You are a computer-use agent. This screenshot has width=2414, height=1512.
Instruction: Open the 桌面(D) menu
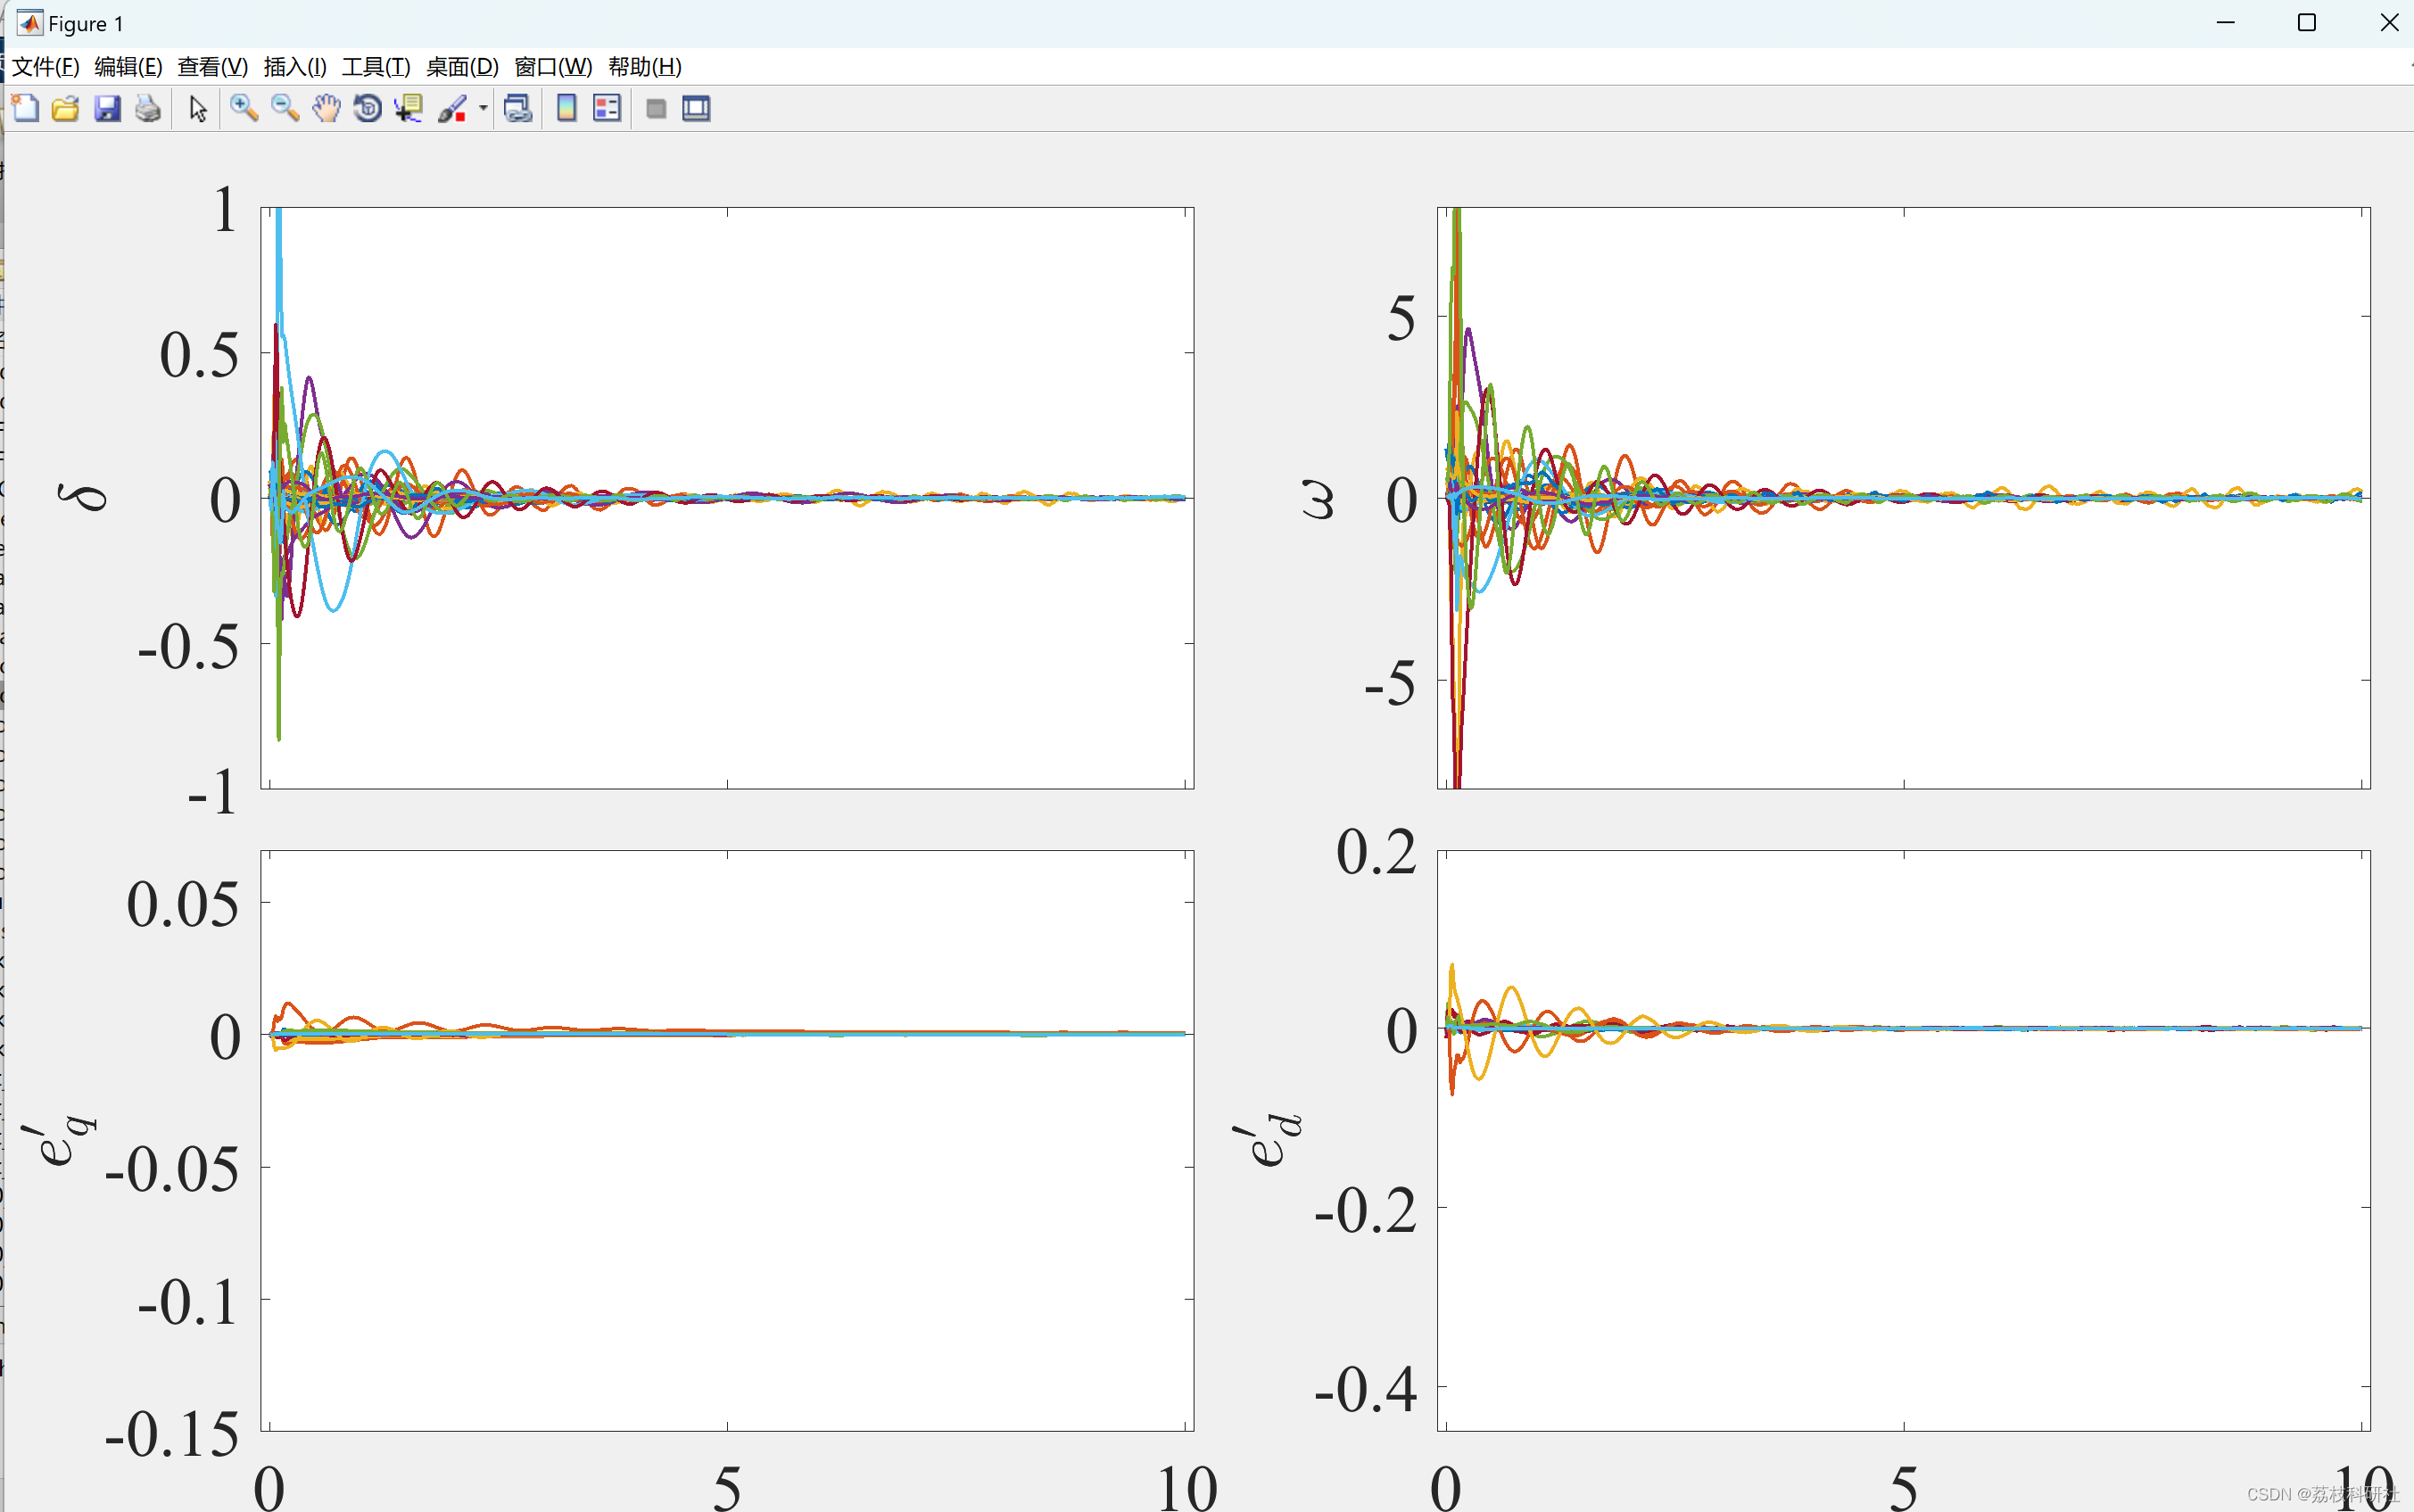(462, 67)
